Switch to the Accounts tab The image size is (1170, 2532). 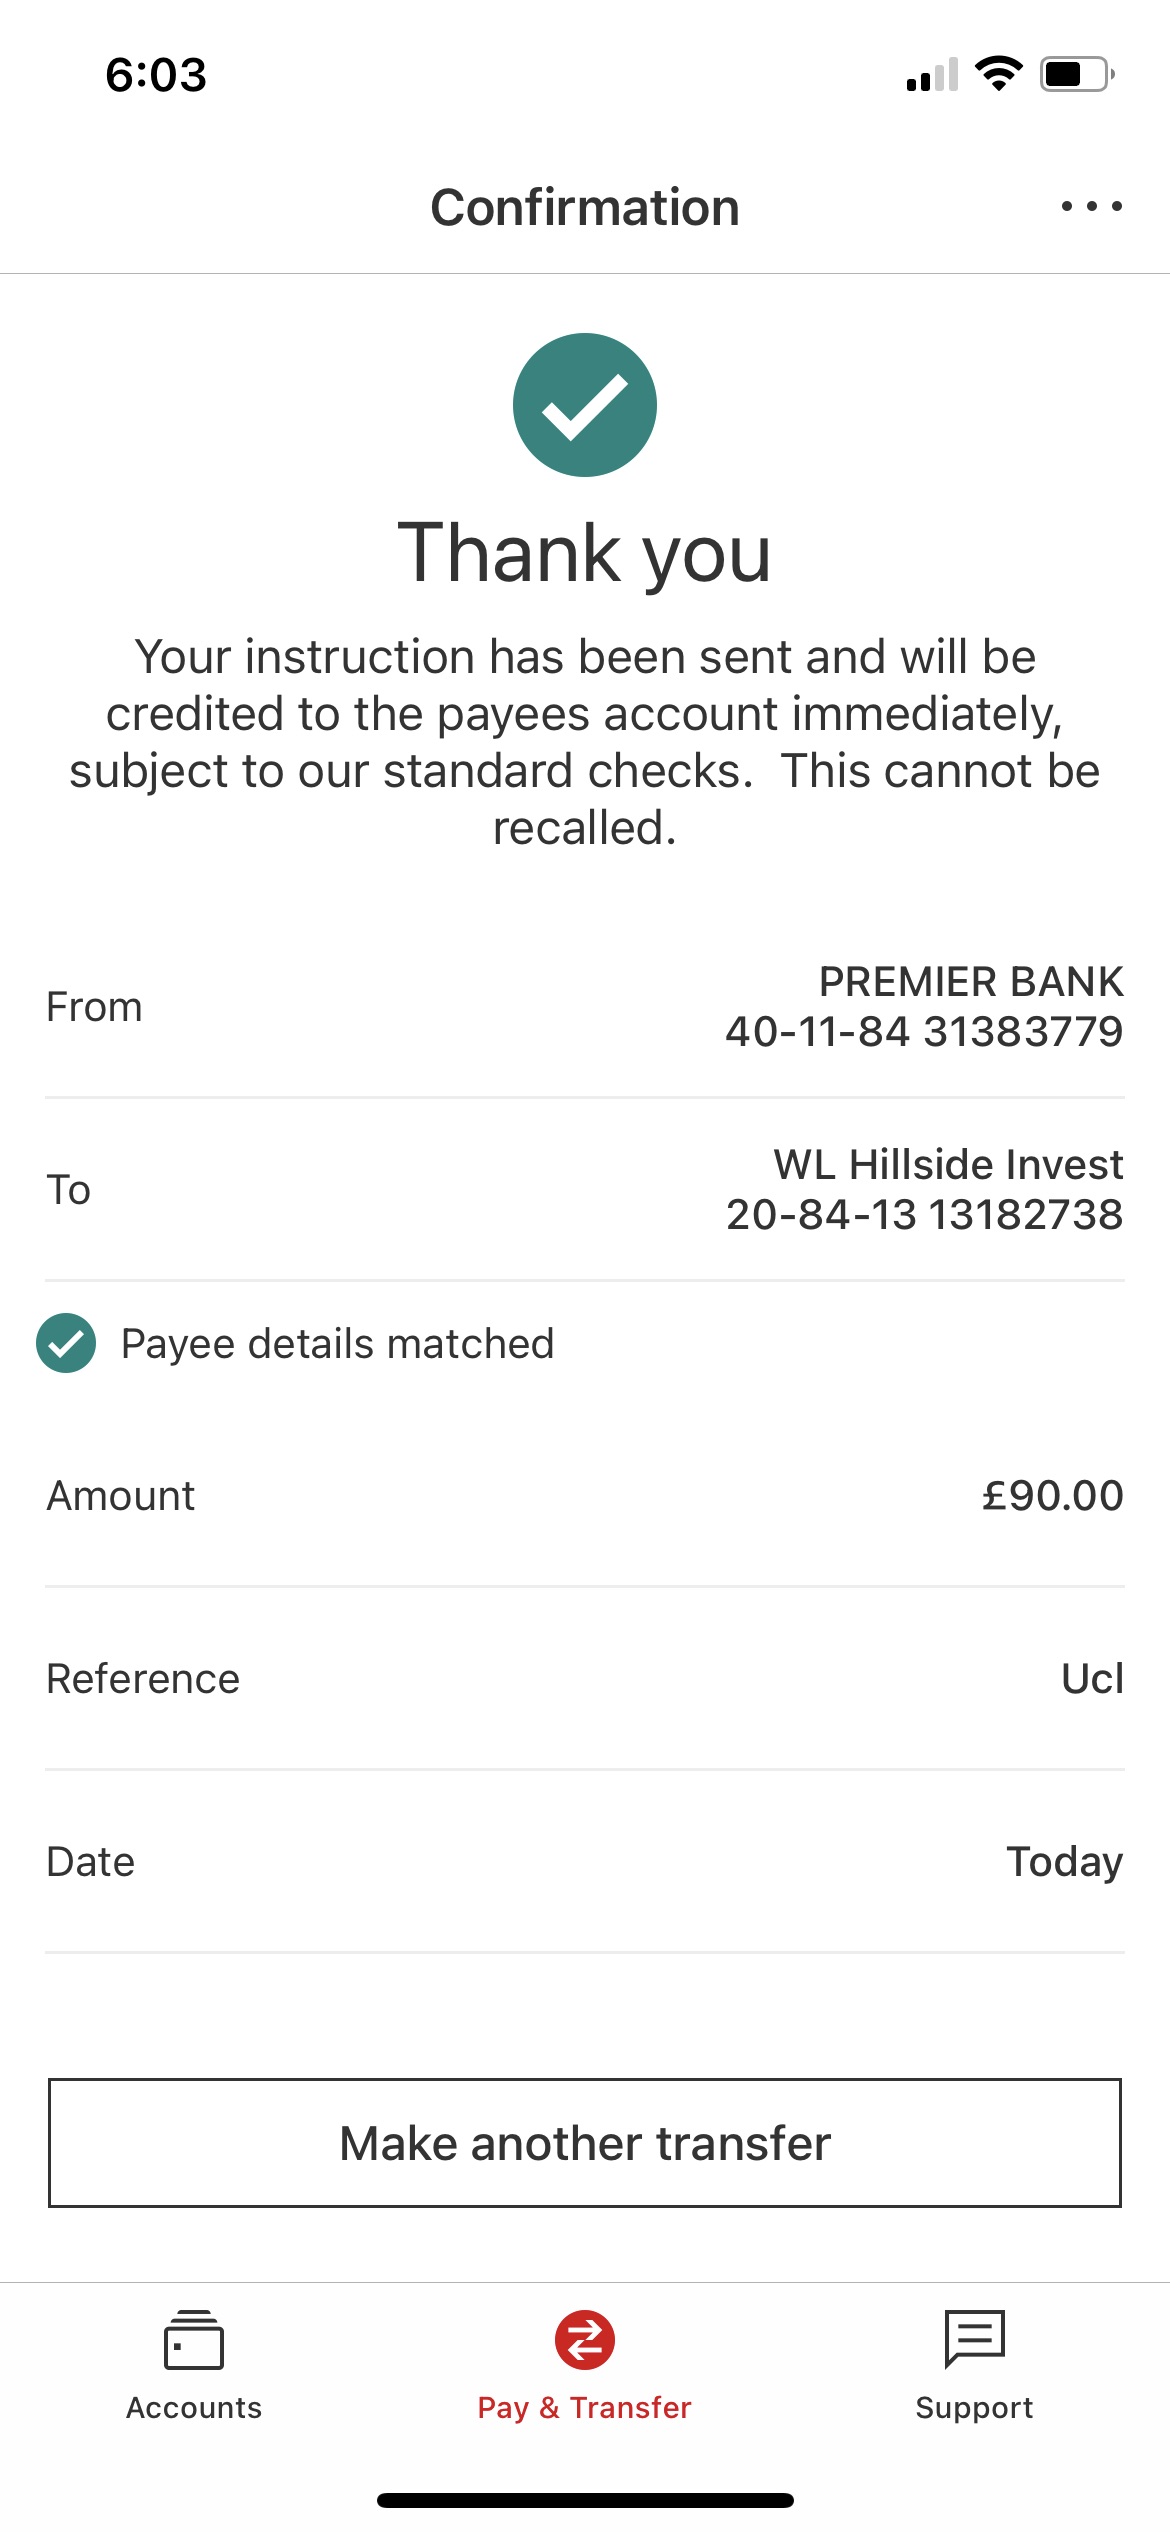click(194, 2407)
